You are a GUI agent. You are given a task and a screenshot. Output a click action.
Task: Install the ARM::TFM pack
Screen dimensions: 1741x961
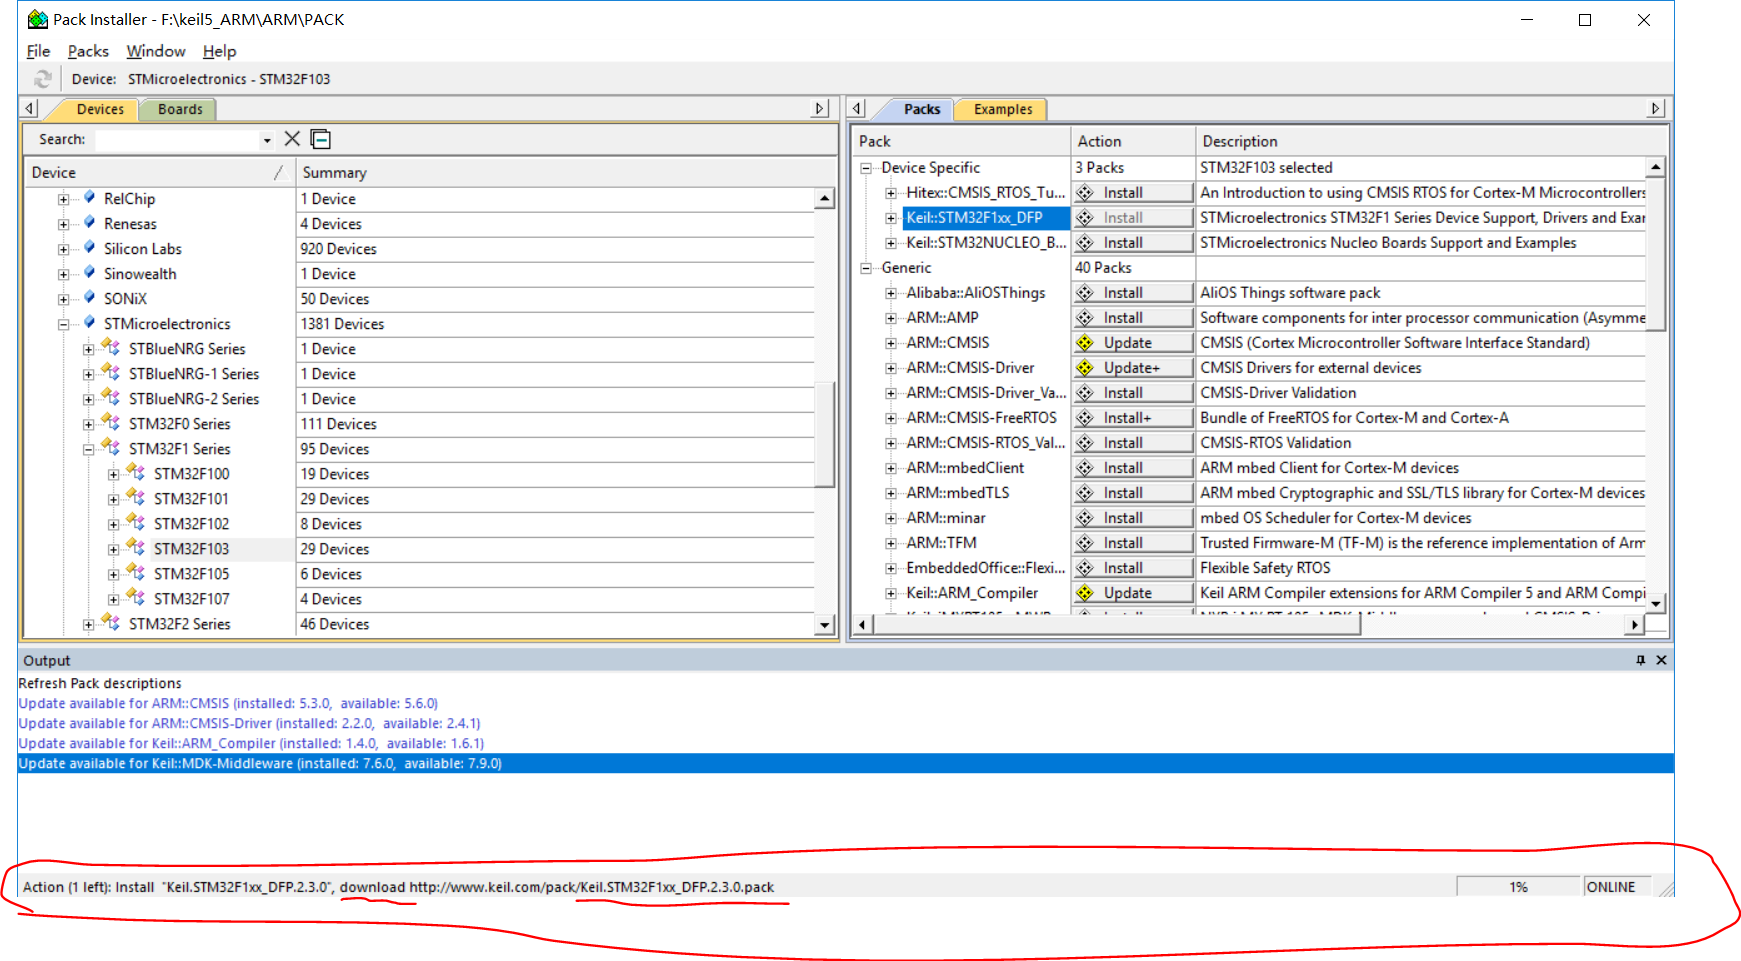click(x=1133, y=543)
